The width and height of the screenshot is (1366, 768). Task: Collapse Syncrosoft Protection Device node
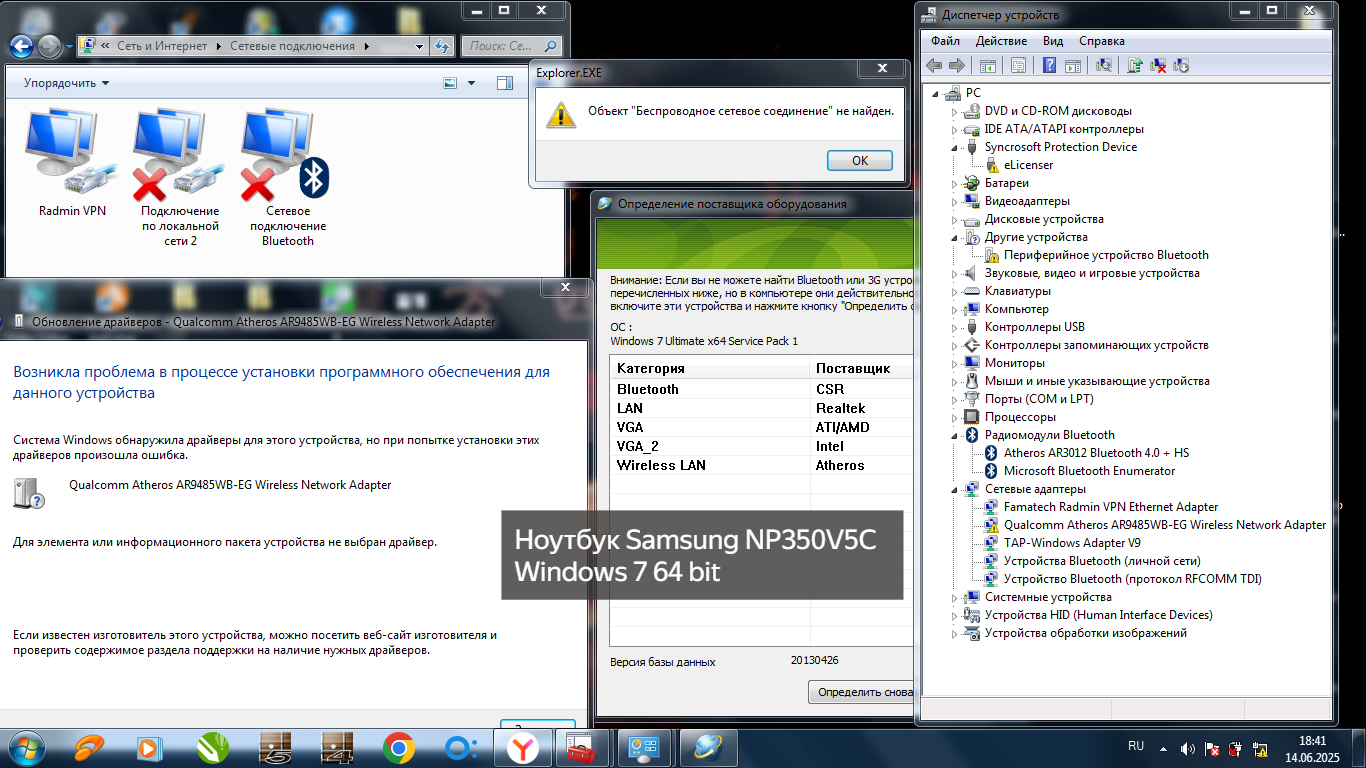pyautogui.click(x=954, y=147)
